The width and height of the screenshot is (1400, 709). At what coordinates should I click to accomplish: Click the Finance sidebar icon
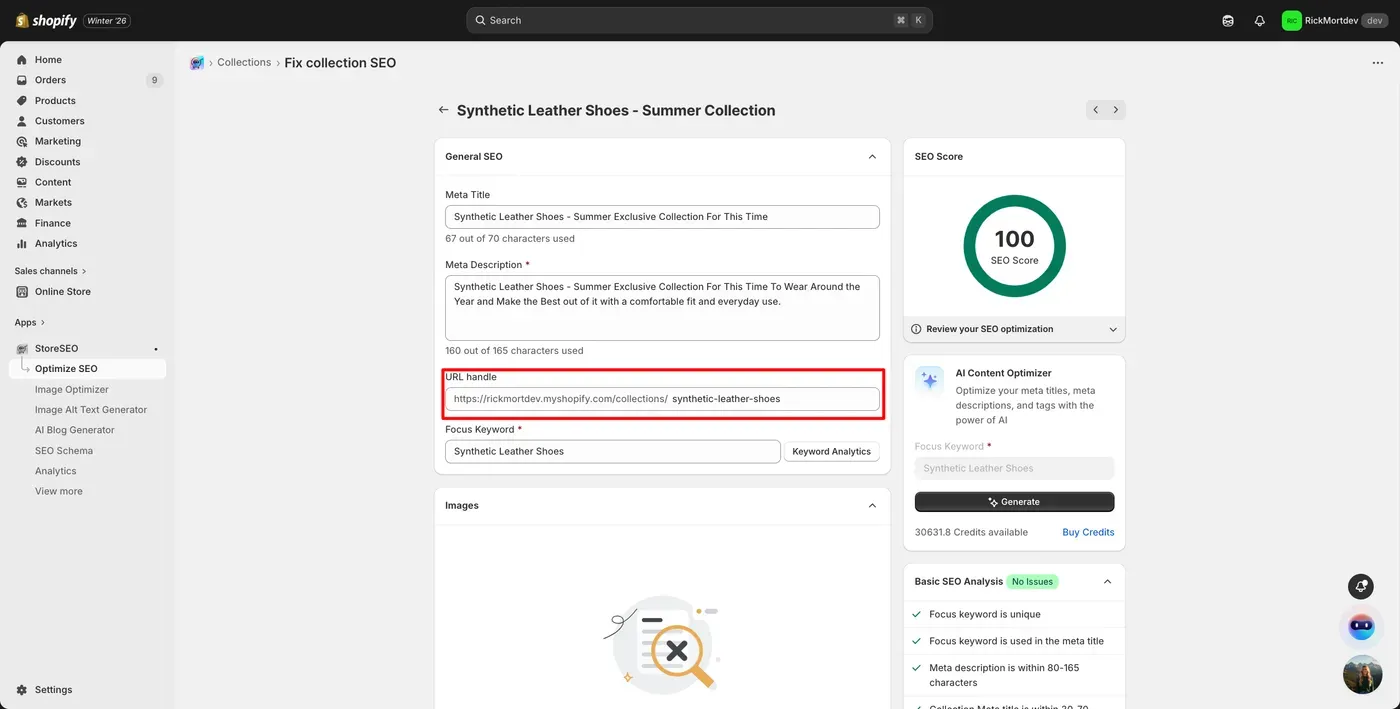point(22,223)
